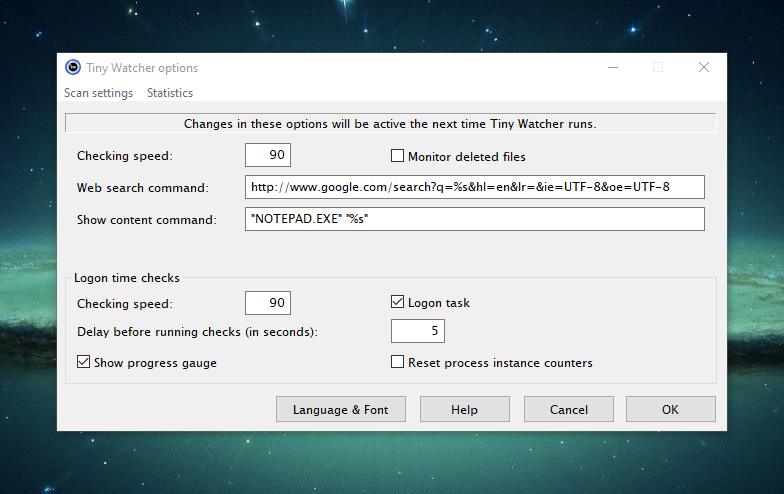Click the Logon time Checking speed field
Screen dimensions: 784x494
[268, 303]
